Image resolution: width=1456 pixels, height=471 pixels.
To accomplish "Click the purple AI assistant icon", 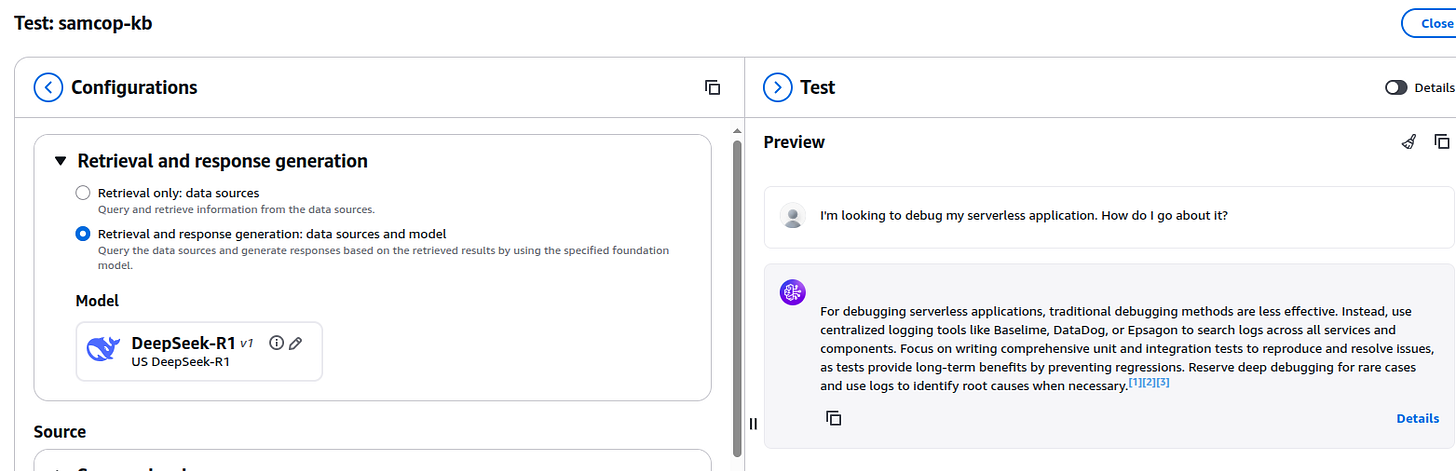I will click(x=793, y=292).
